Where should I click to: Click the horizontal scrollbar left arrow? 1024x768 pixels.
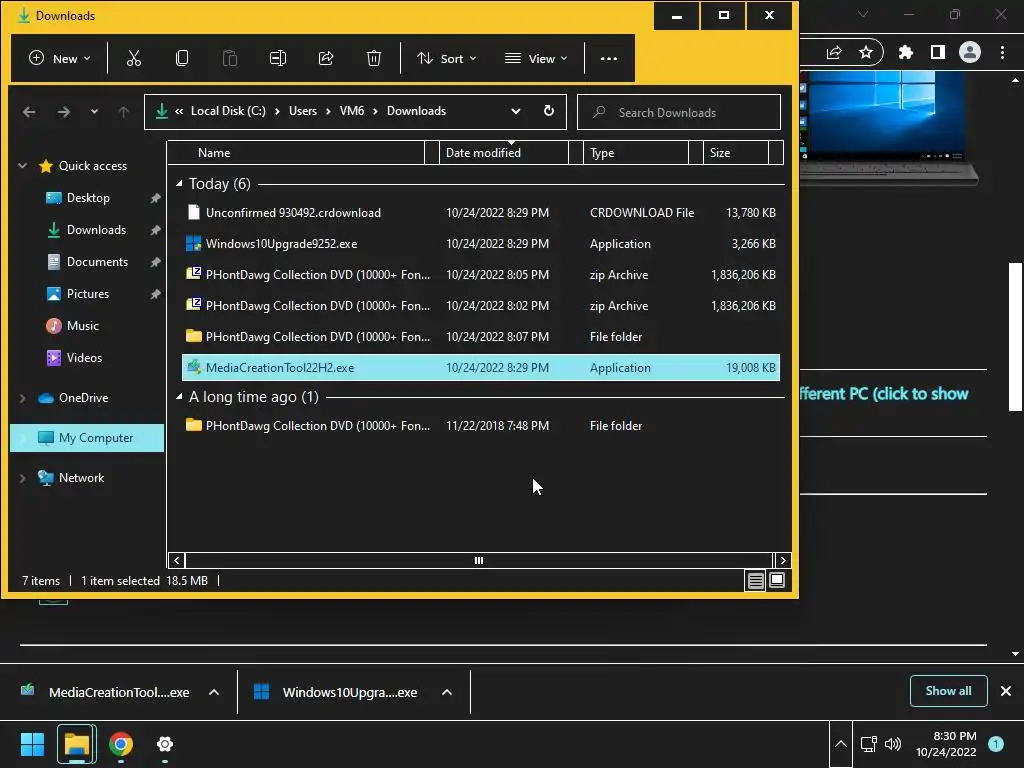click(x=176, y=560)
